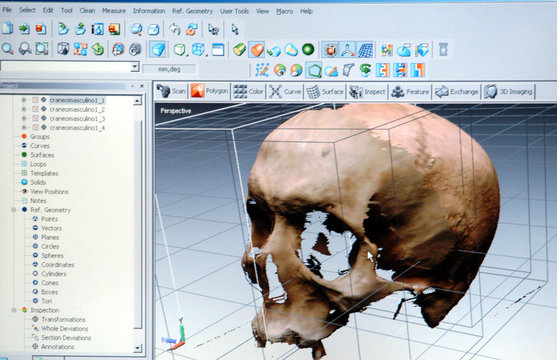Select craneomasculino1_2 in the tree
Screen dimensions: 557x360
77,109
